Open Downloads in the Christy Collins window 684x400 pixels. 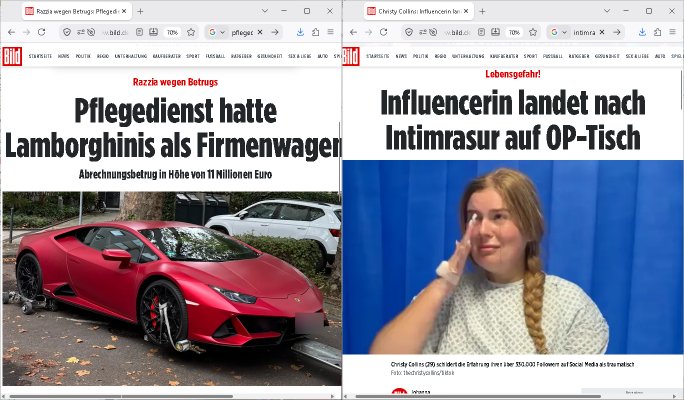click(x=642, y=32)
